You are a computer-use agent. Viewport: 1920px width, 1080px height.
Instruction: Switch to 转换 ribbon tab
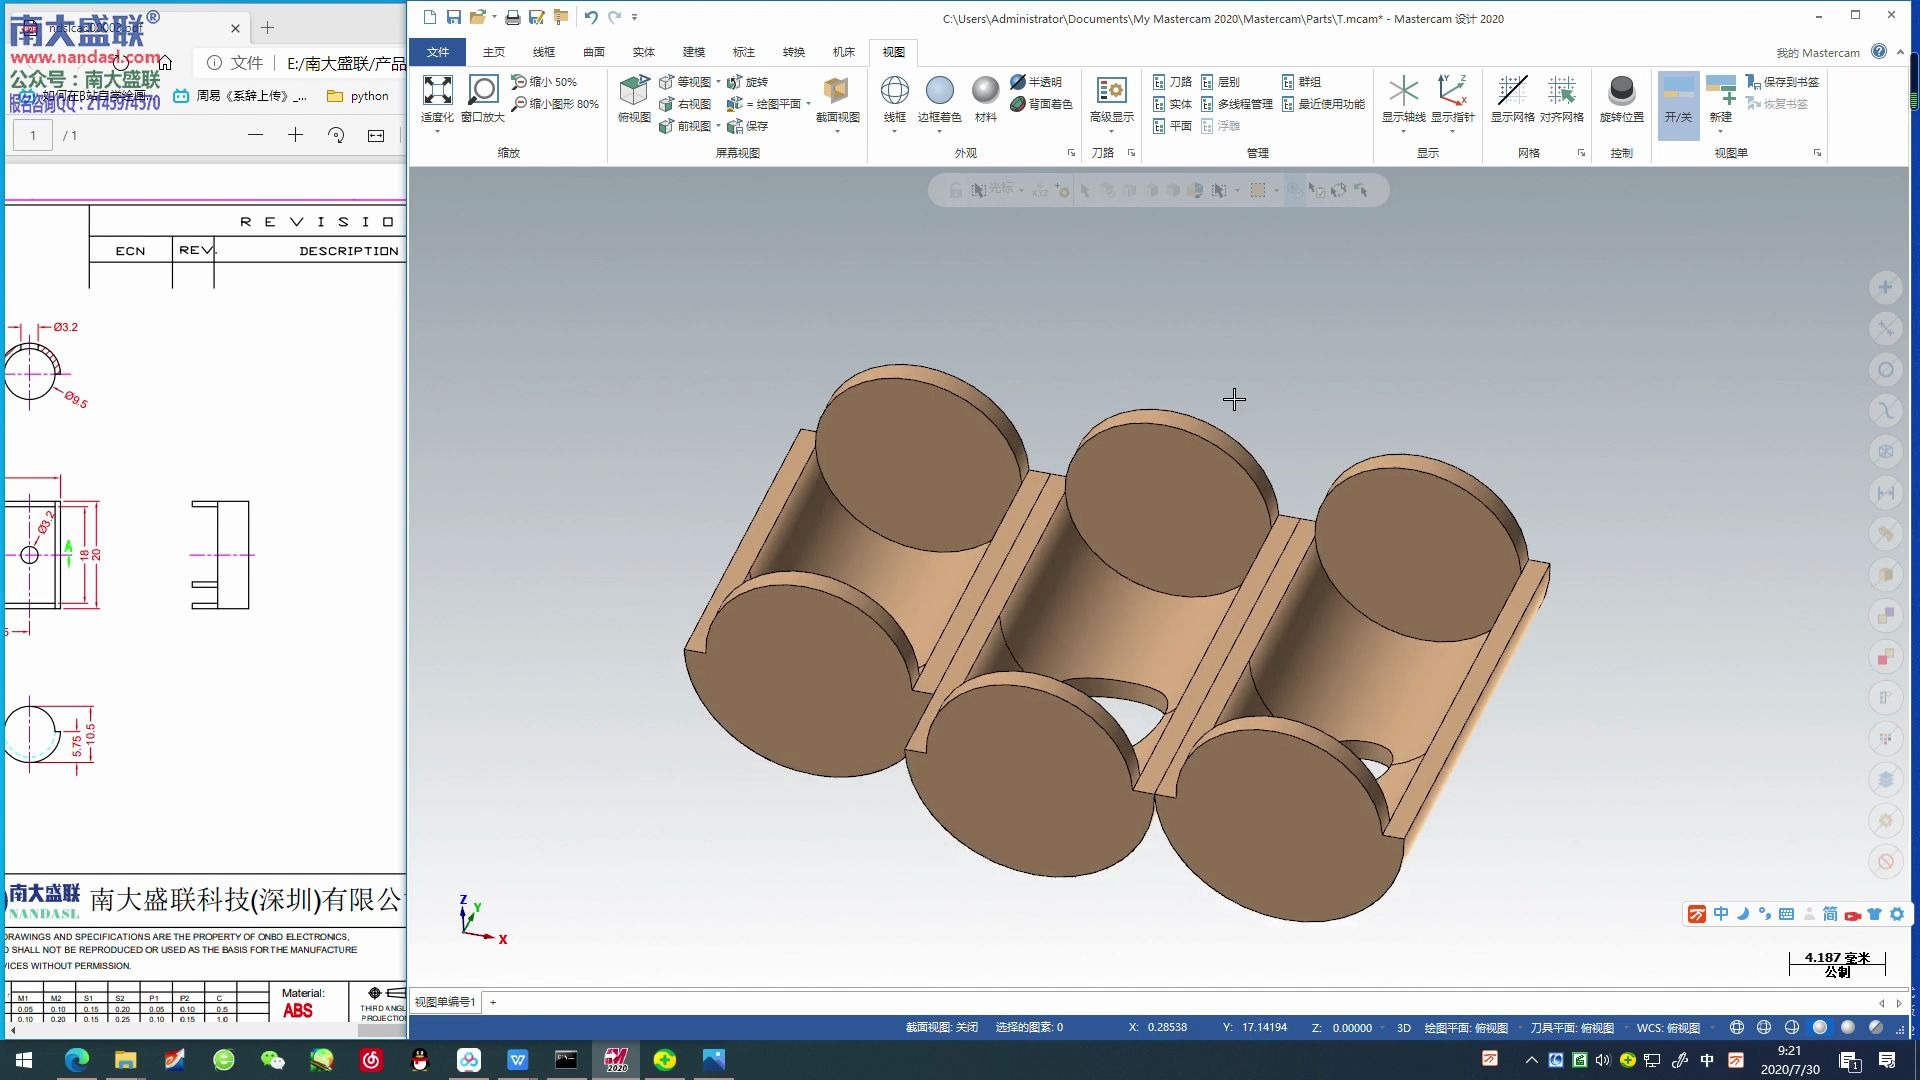[x=794, y=52]
